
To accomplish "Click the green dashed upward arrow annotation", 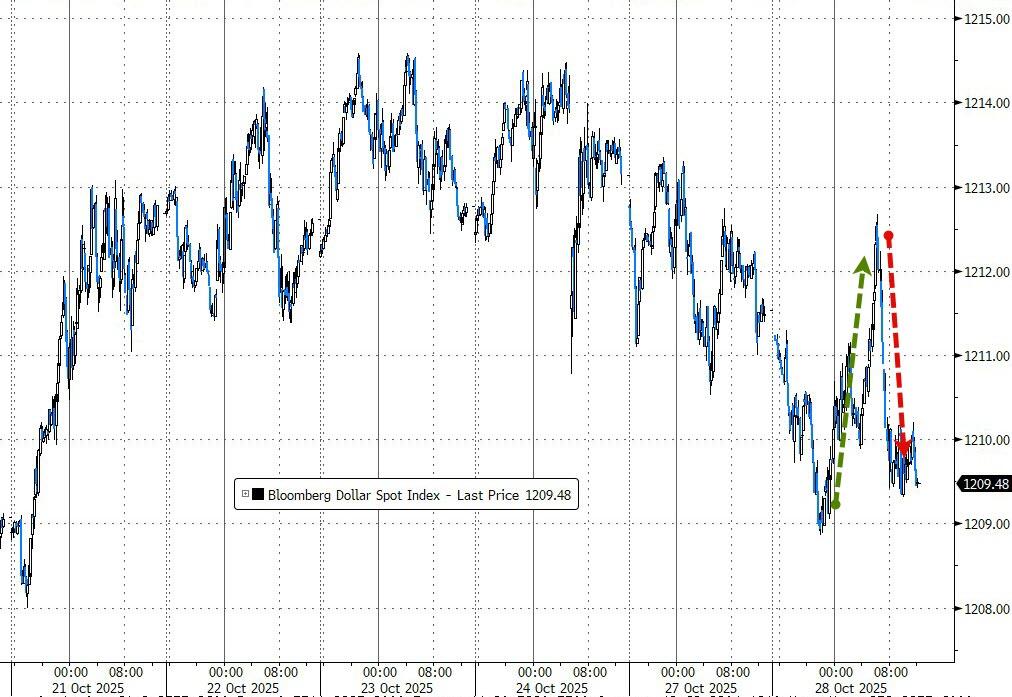I will tap(850, 380).
